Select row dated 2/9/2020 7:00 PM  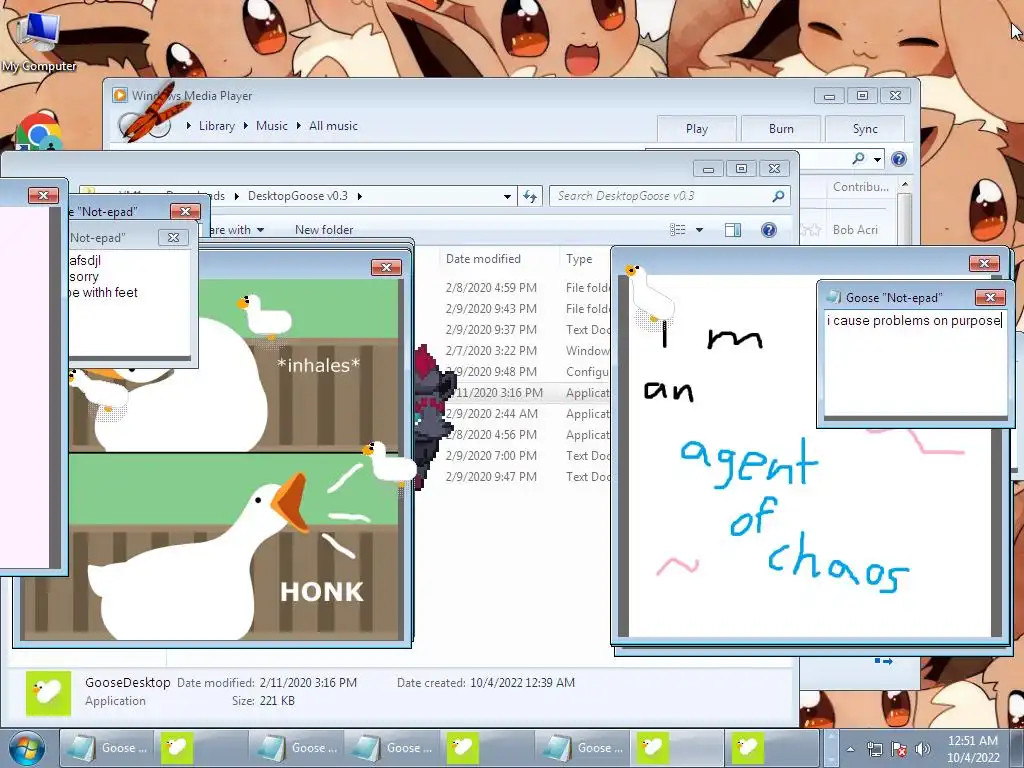coord(526,455)
